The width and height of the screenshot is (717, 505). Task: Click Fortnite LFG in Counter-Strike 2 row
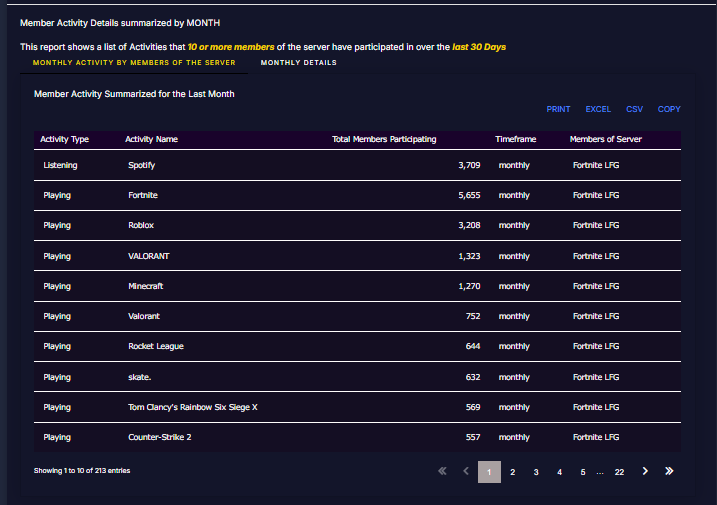point(595,437)
